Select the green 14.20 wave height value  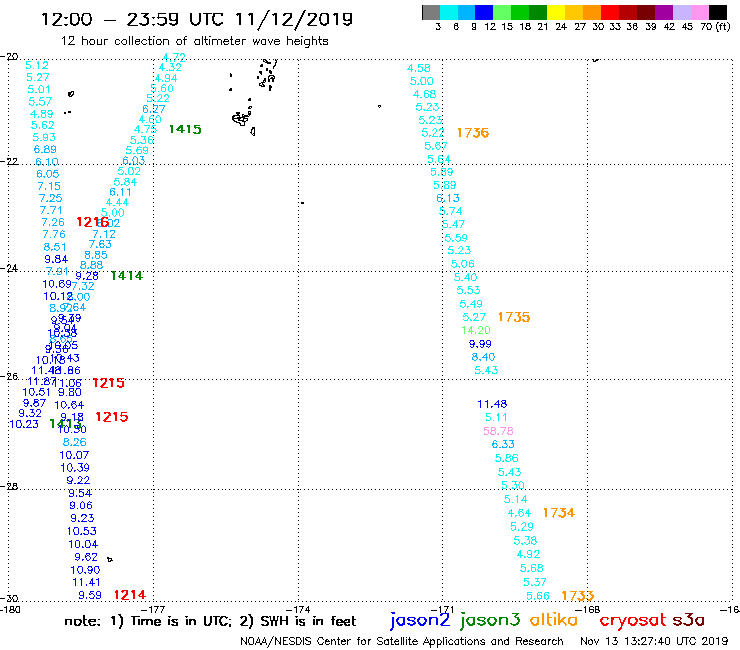click(476, 330)
